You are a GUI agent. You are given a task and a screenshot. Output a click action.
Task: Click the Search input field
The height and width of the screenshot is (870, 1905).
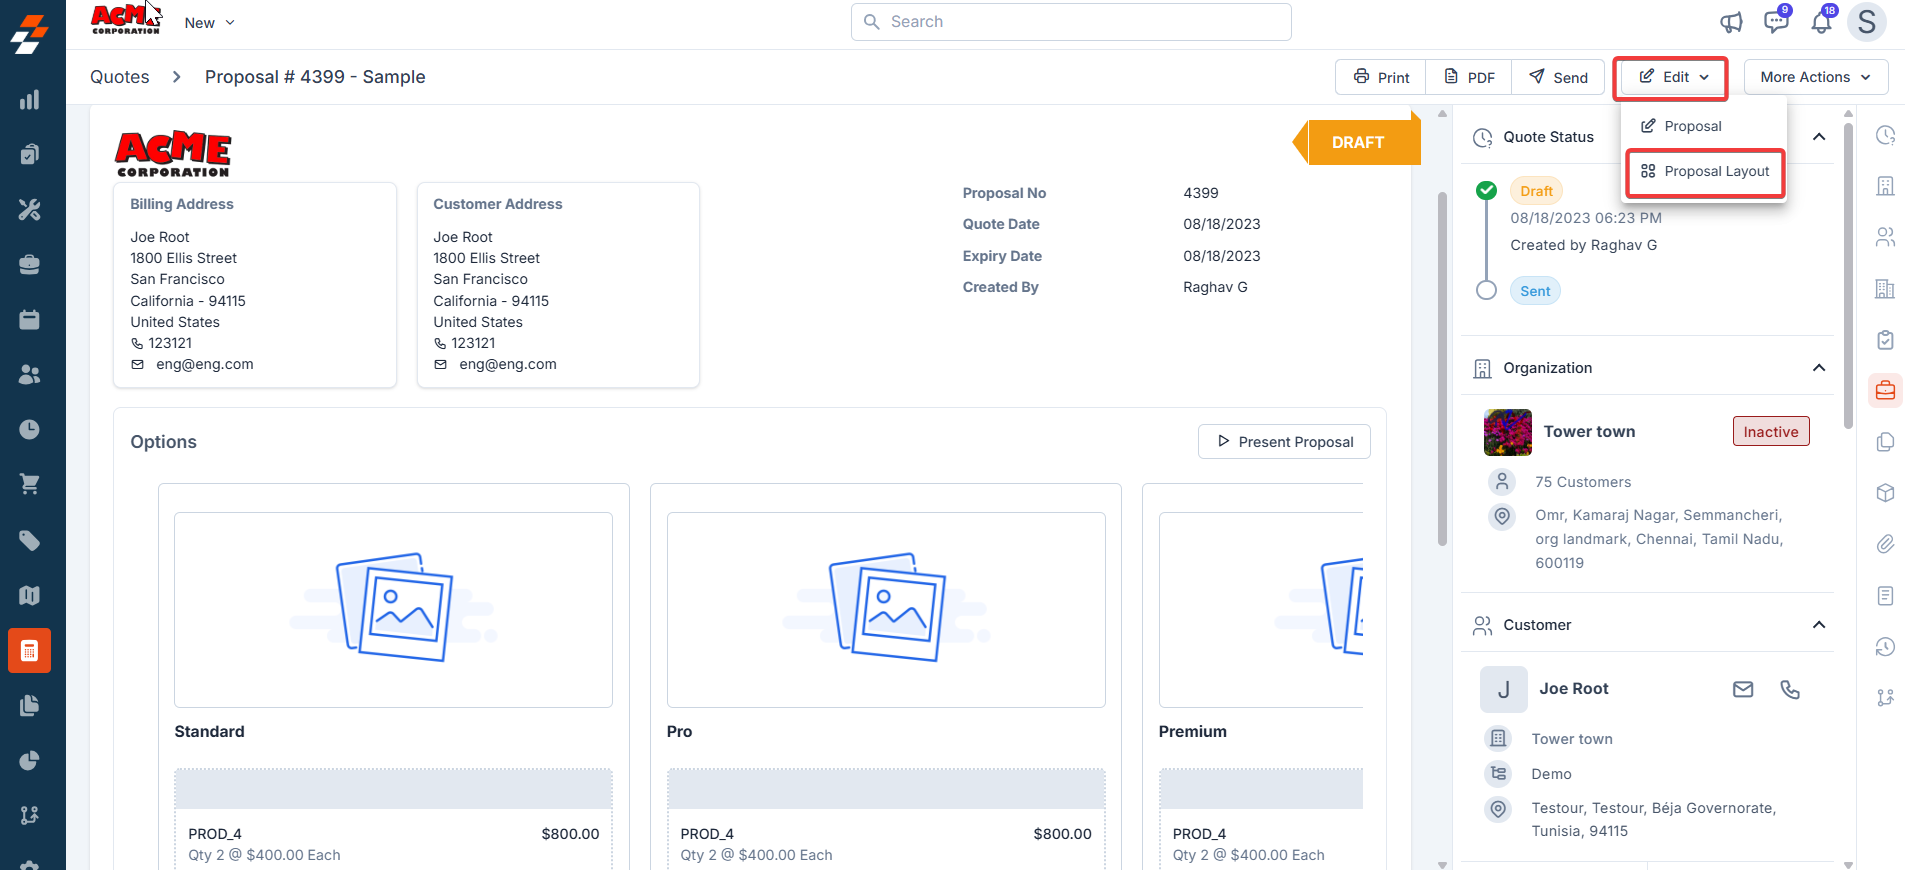coord(1071,22)
